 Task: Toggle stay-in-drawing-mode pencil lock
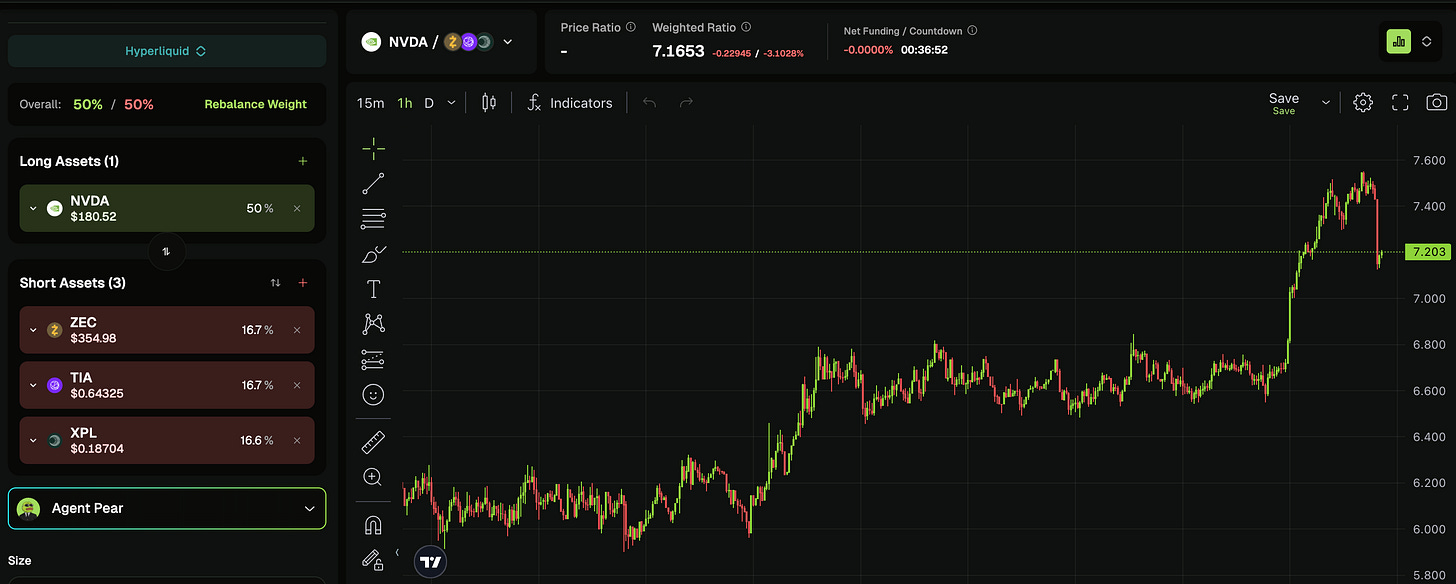[x=373, y=560]
